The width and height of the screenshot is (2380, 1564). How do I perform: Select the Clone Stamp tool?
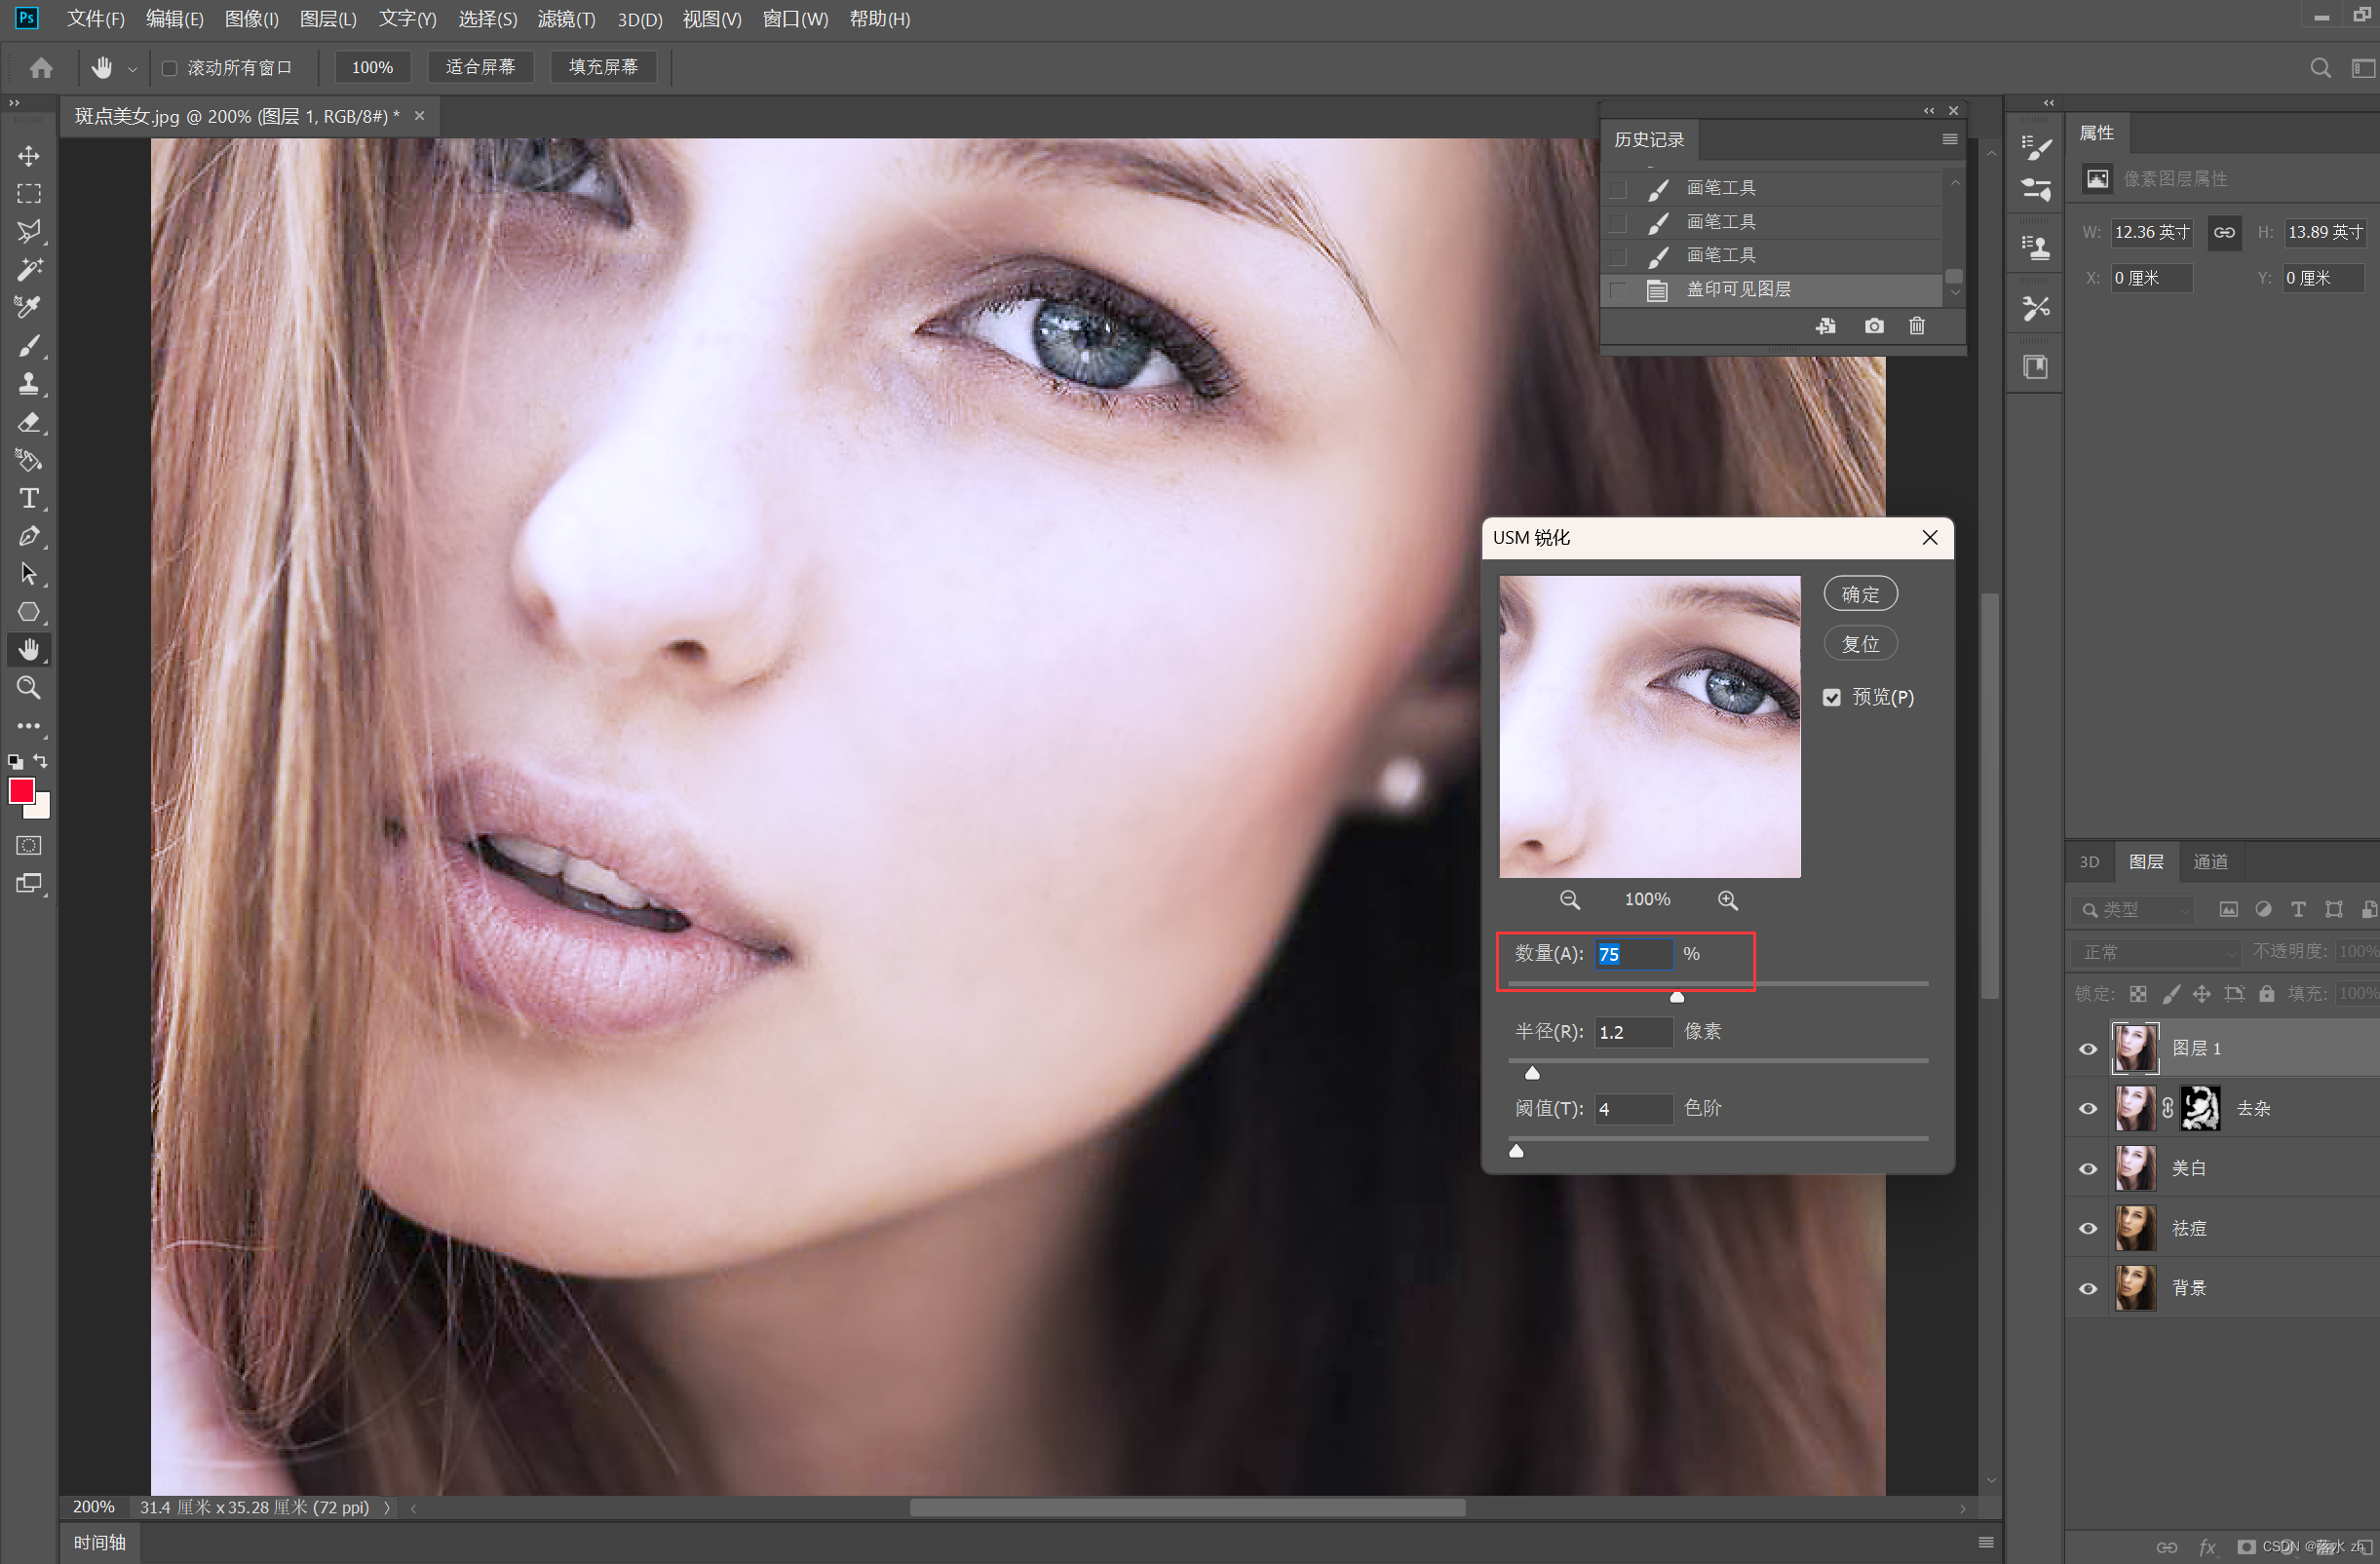(x=28, y=383)
